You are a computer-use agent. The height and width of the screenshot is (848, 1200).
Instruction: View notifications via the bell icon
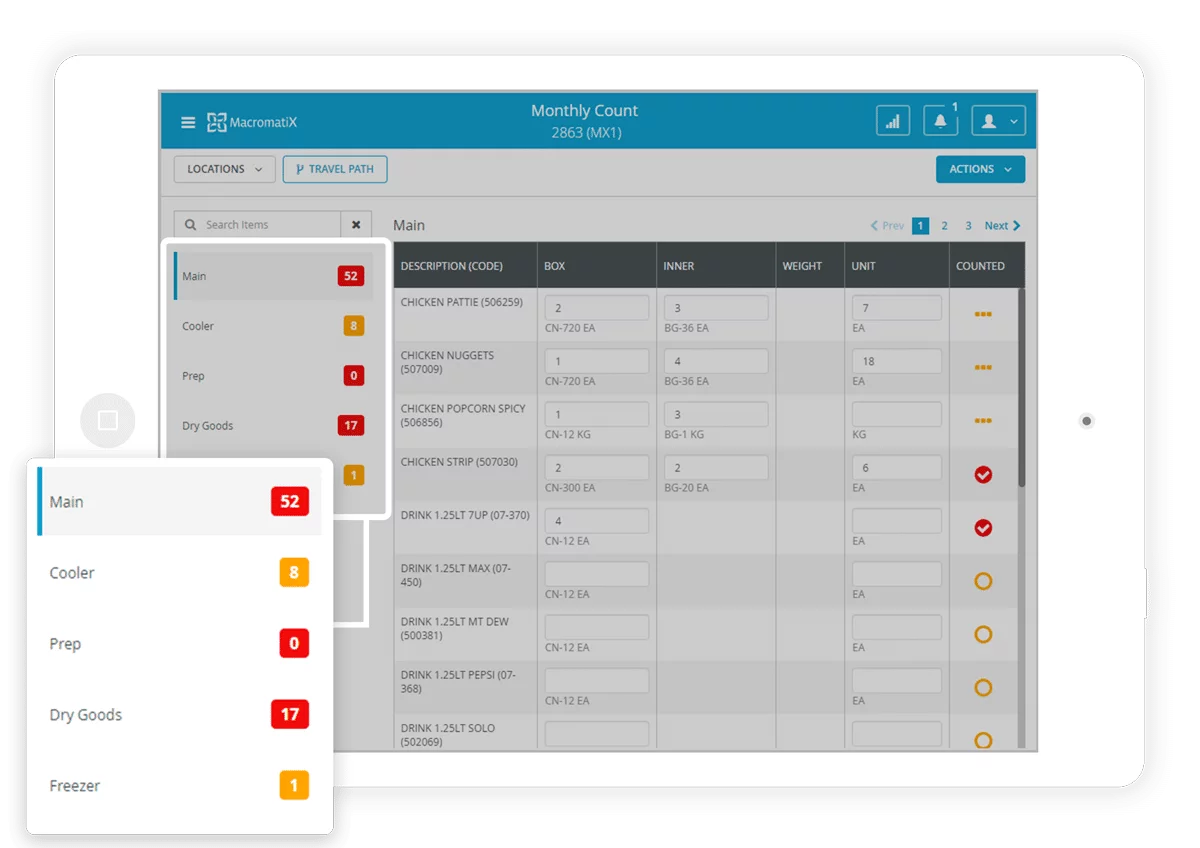tap(940, 120)
